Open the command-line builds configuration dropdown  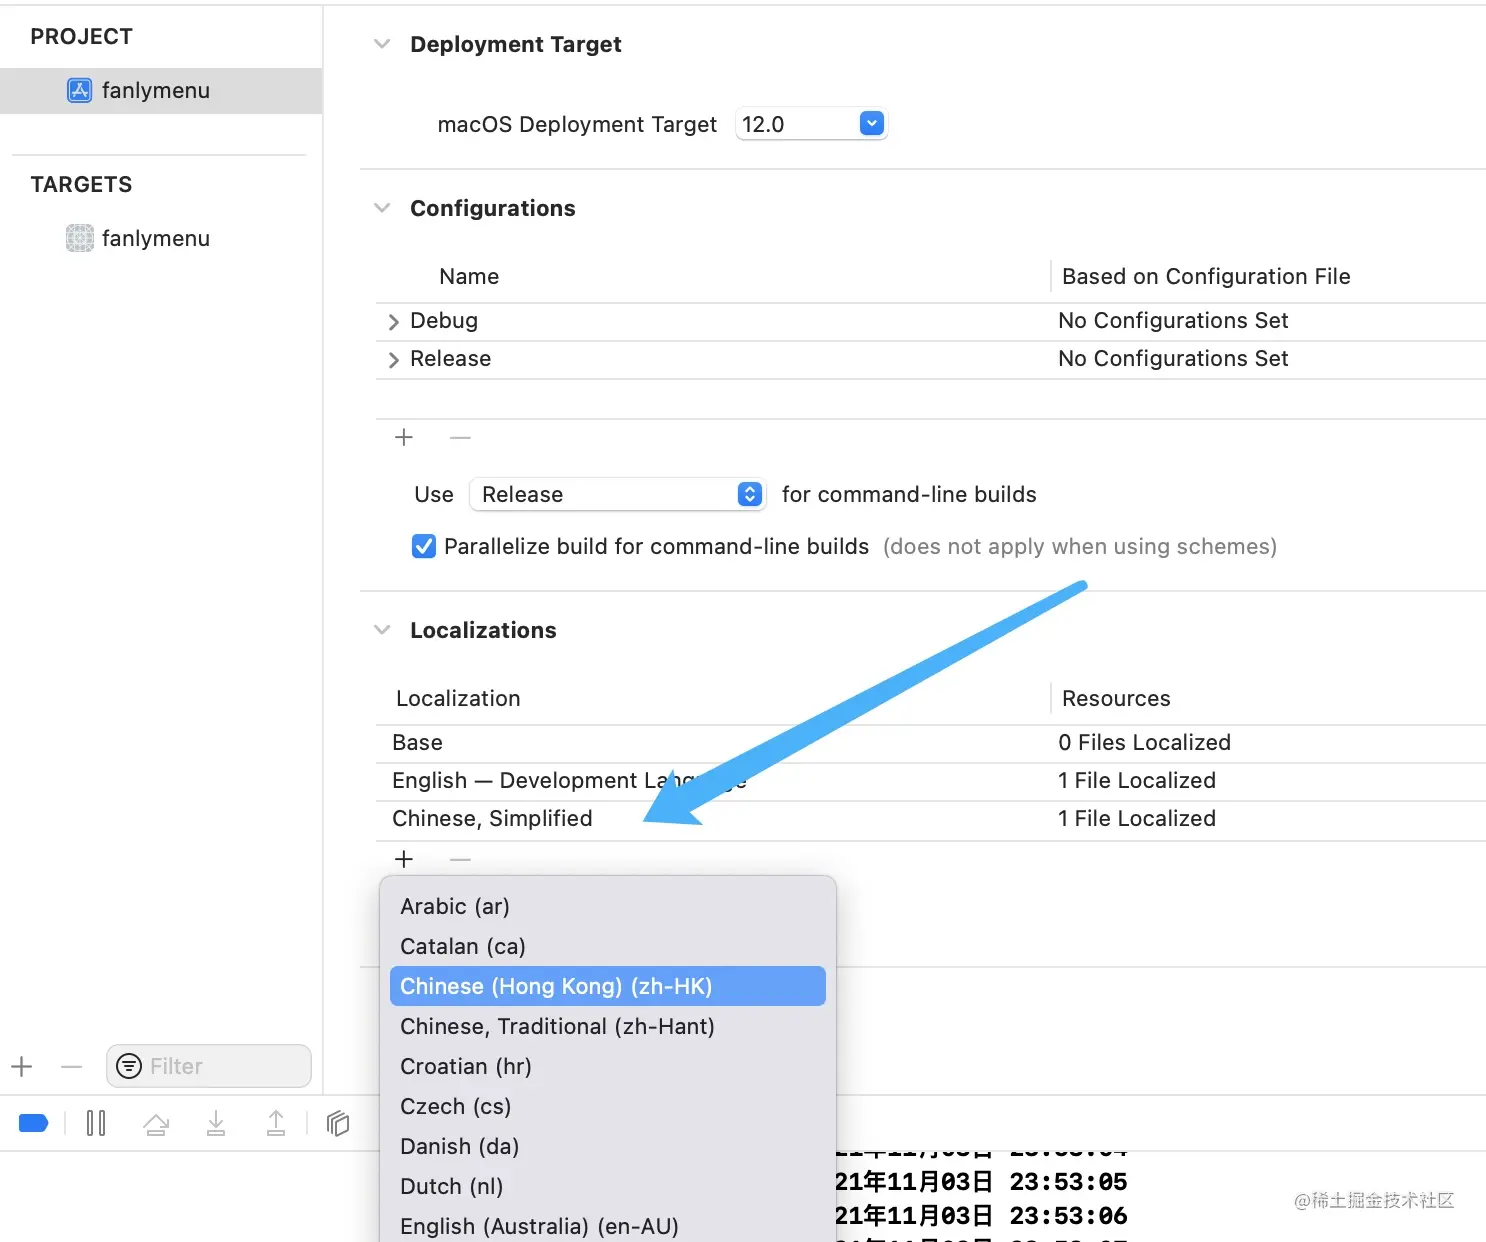point(618,494)
